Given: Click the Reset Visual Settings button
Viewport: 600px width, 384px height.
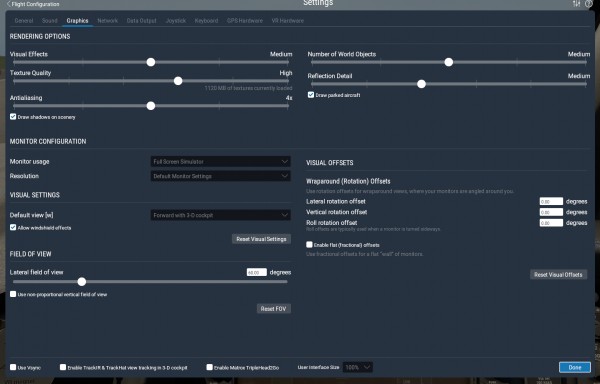Looking at the screenshot, I should [x=261, y=239].
